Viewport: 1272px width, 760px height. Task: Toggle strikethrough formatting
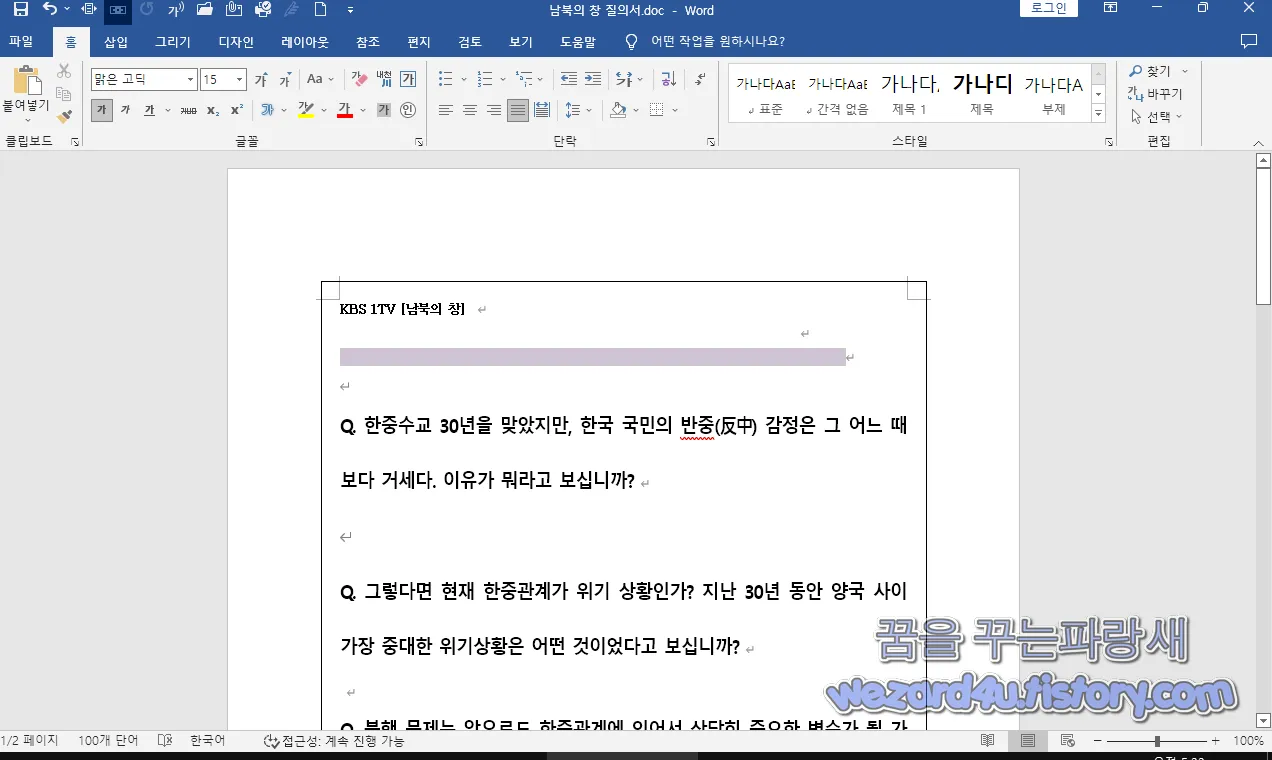click(x=188, y=110)
